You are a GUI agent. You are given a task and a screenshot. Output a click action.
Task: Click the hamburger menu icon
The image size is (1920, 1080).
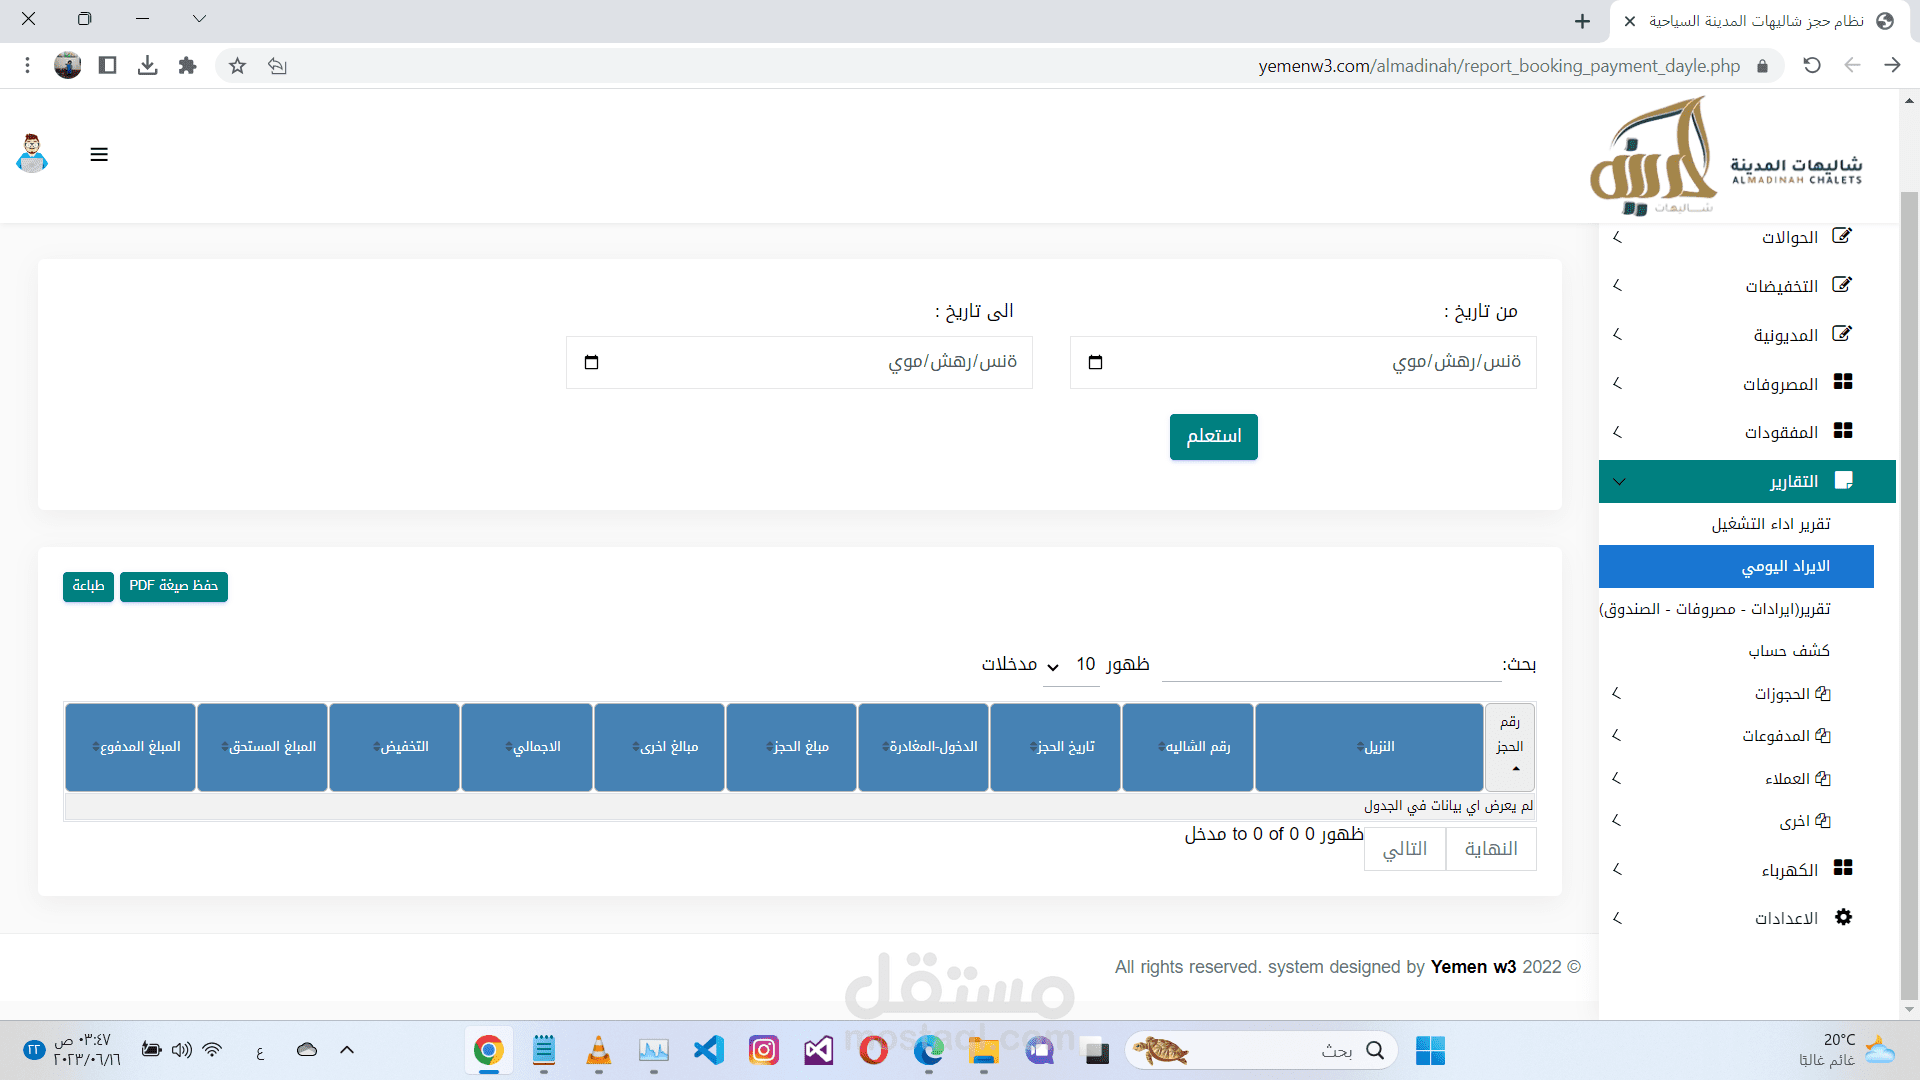99,155
